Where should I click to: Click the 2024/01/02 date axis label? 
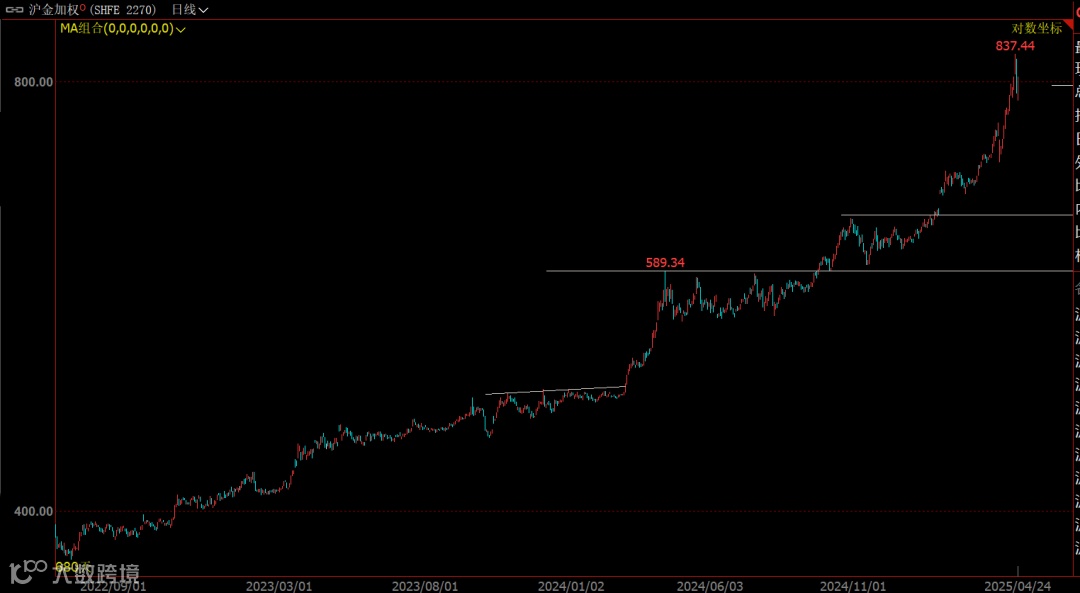(x=571, y=586)
